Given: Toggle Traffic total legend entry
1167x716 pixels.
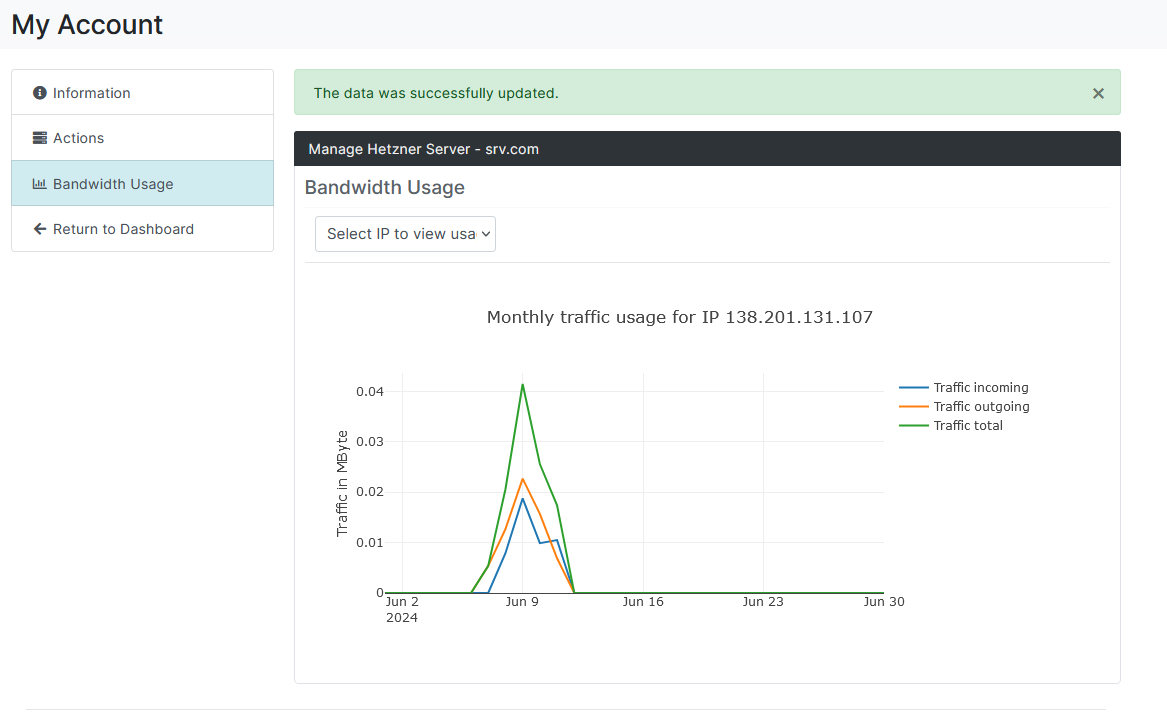Looking at the screenshot, I should (951, 426).
